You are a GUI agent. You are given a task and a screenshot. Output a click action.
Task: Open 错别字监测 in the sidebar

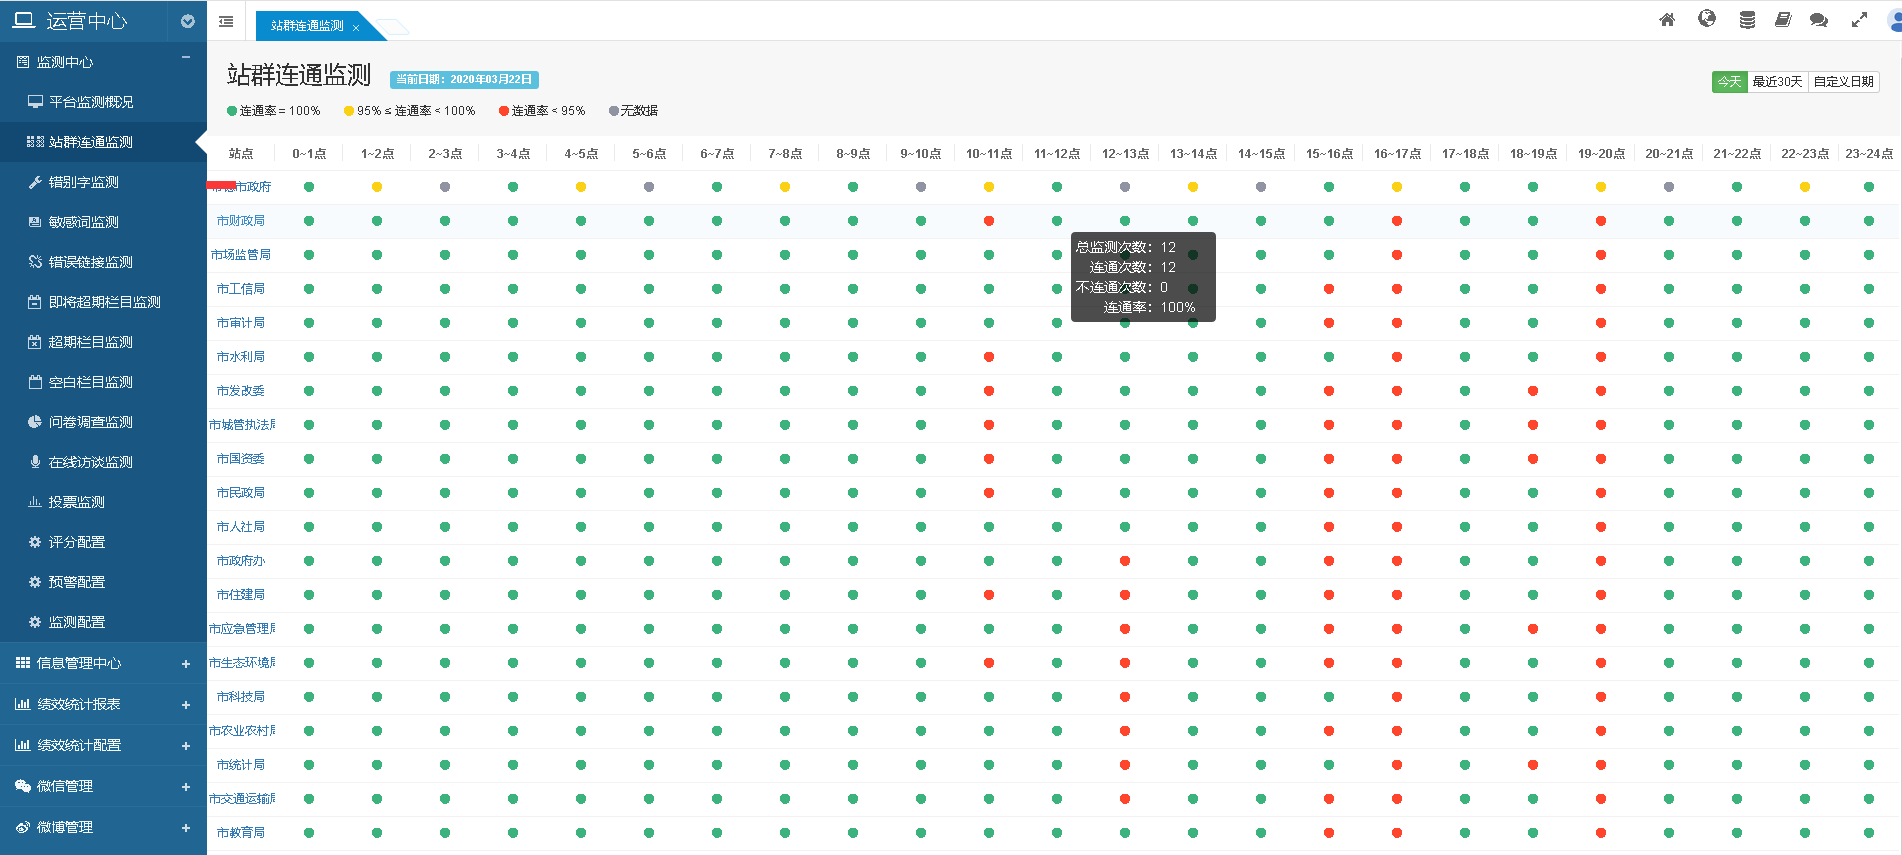[84, 182]
